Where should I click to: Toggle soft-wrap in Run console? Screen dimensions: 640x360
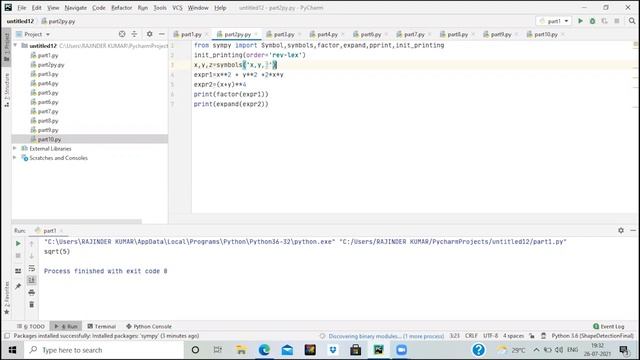point(31,268)
